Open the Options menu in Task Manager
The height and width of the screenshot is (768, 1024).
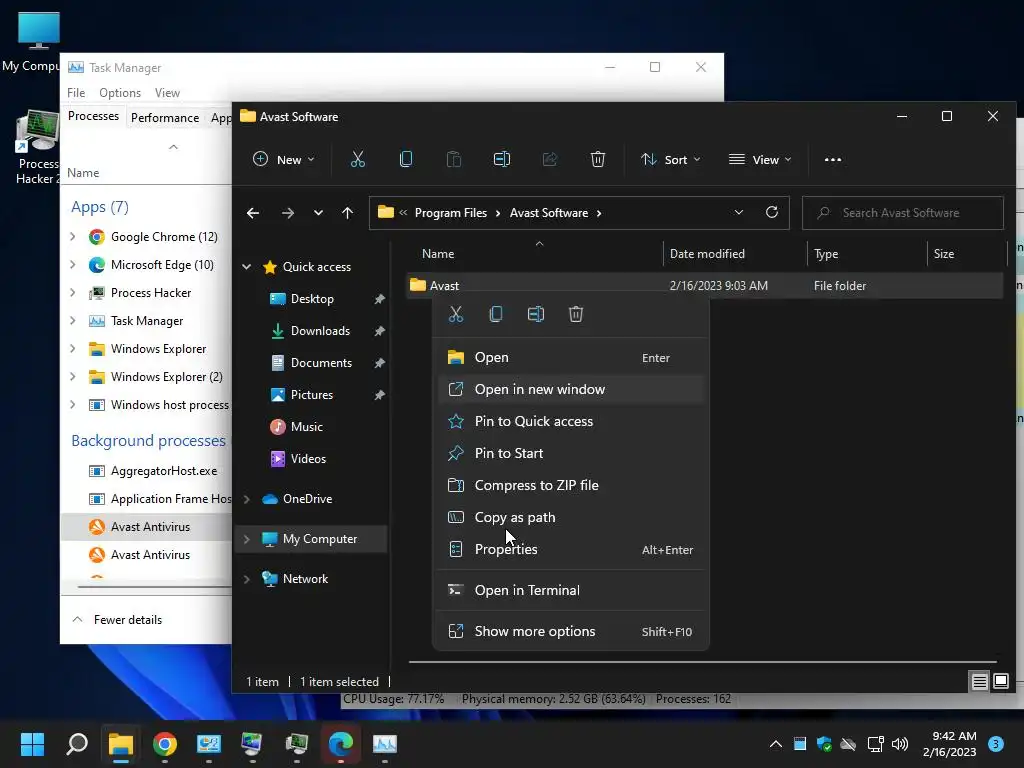[120, 93]
